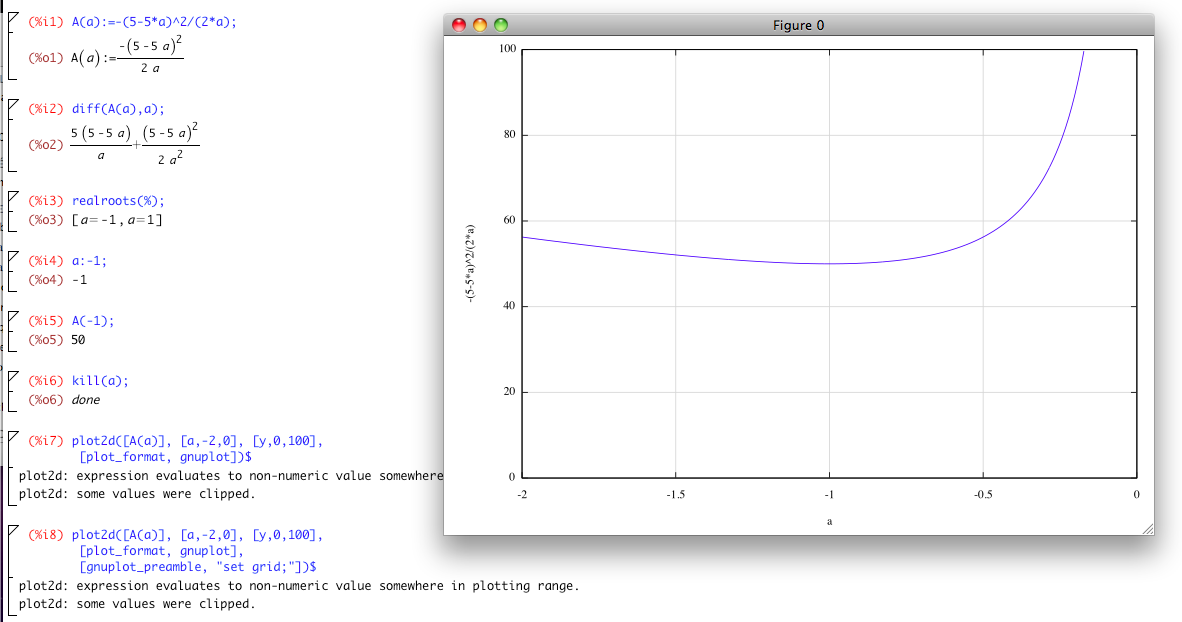Image resolution: width=1182 pixels, height=622 pixels.
Task: Minimize the Figure 0 window with yellow button
Action: [480, 25]
